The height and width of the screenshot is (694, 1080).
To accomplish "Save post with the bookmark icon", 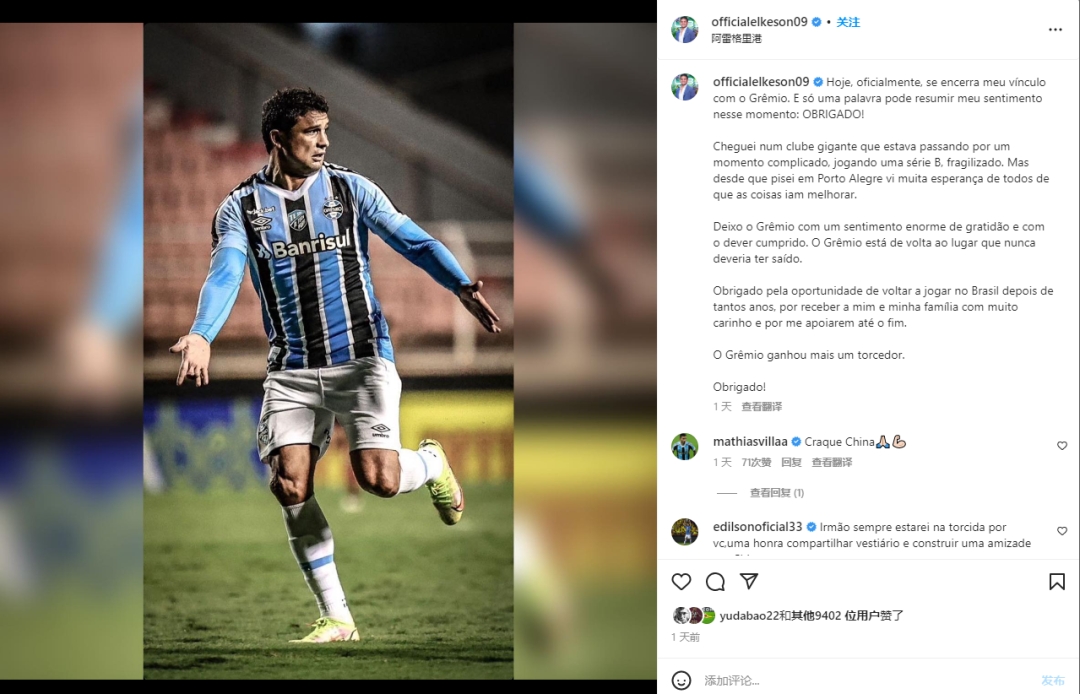I will click(x=1057, y=582).
